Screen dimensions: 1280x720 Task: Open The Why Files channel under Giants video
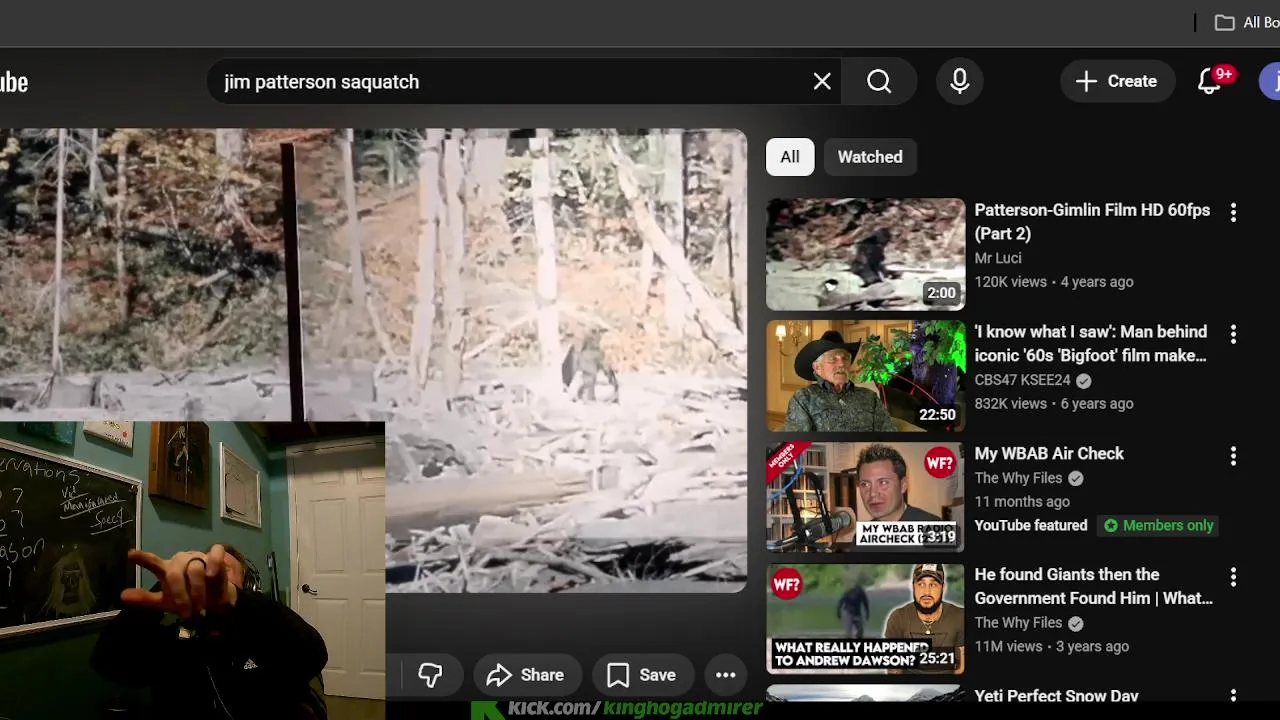pos(1018,623)
